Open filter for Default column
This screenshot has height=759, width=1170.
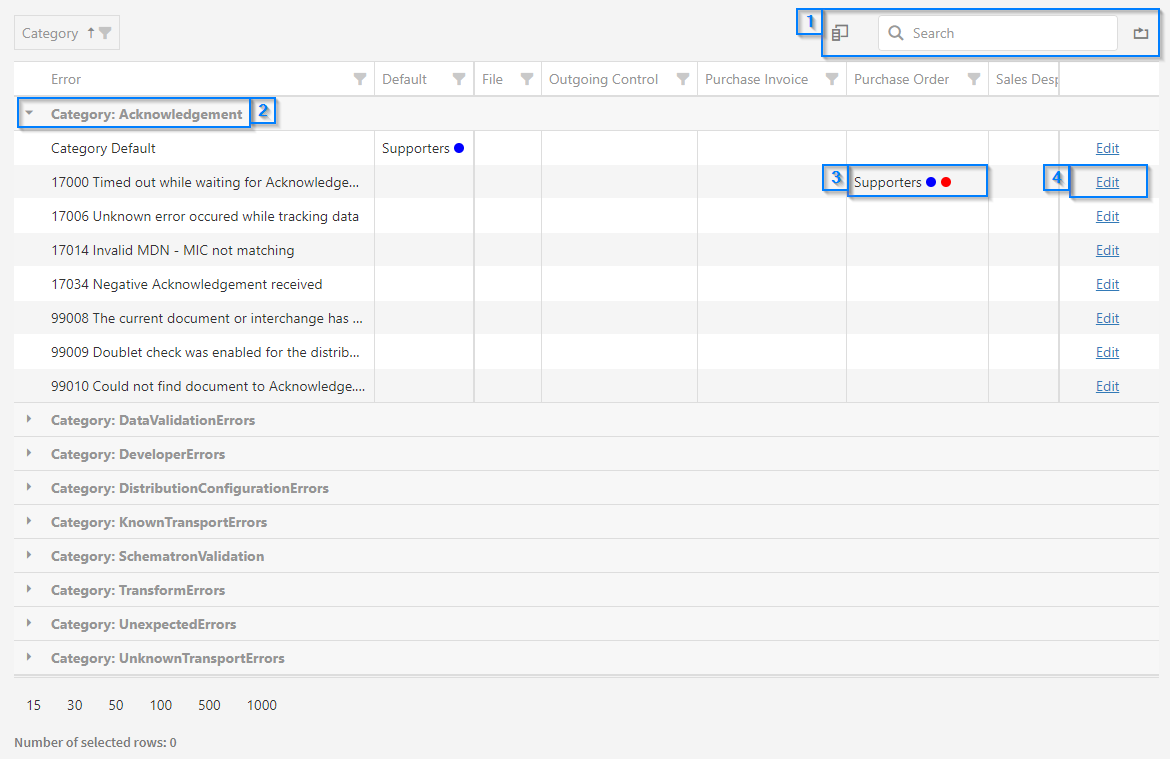pyautogui.click(x=459, y=80)
